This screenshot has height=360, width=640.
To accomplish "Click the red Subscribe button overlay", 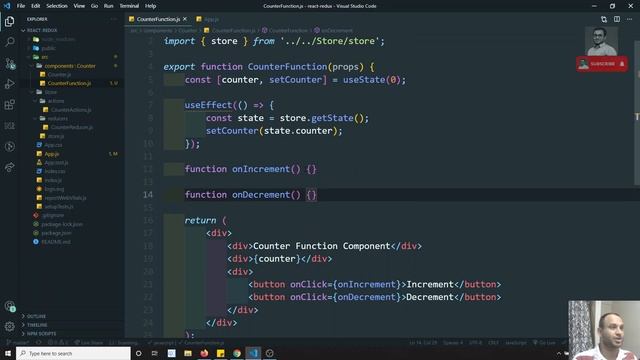I will coord(602,64).
